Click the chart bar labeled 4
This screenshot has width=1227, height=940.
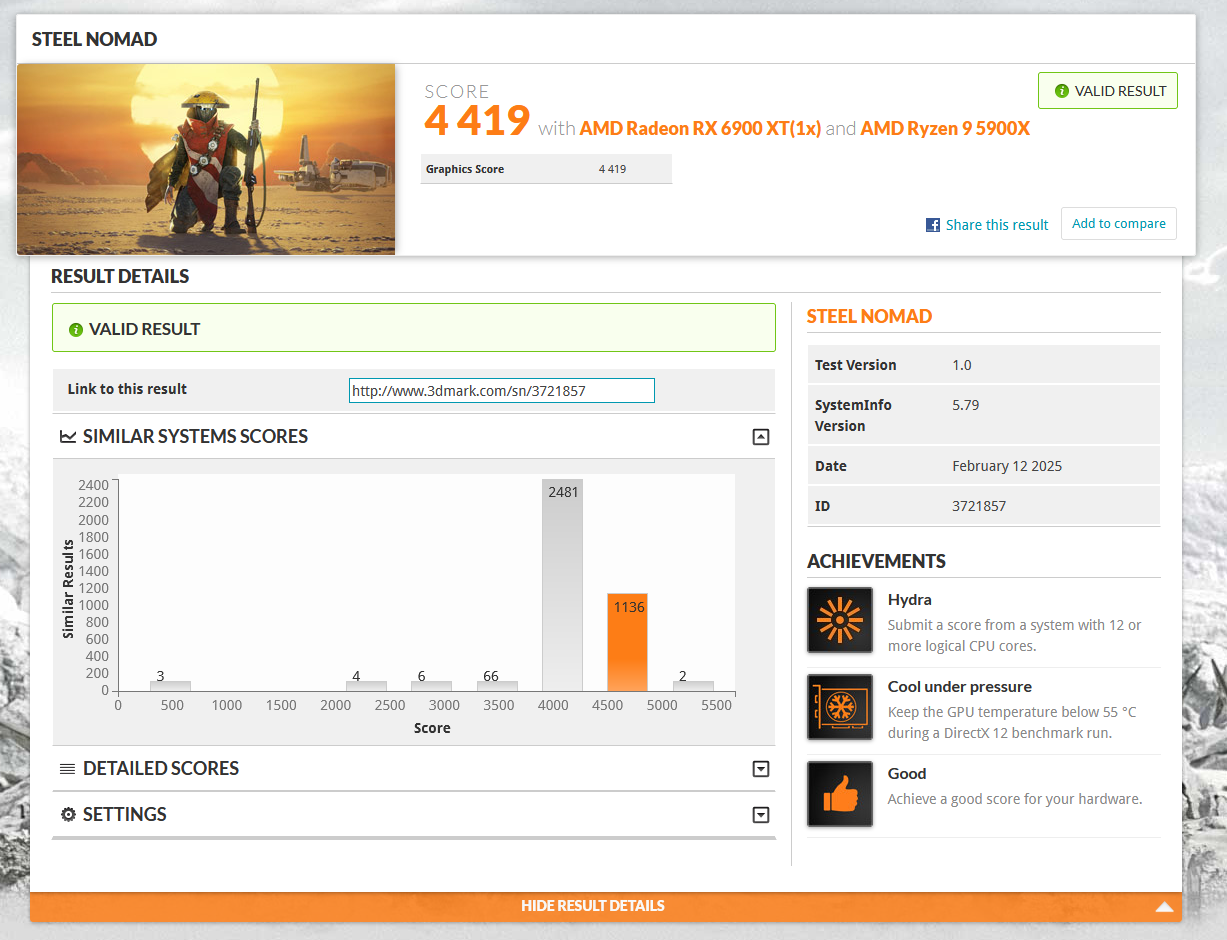pyautogui.click(x=366, y=686)
